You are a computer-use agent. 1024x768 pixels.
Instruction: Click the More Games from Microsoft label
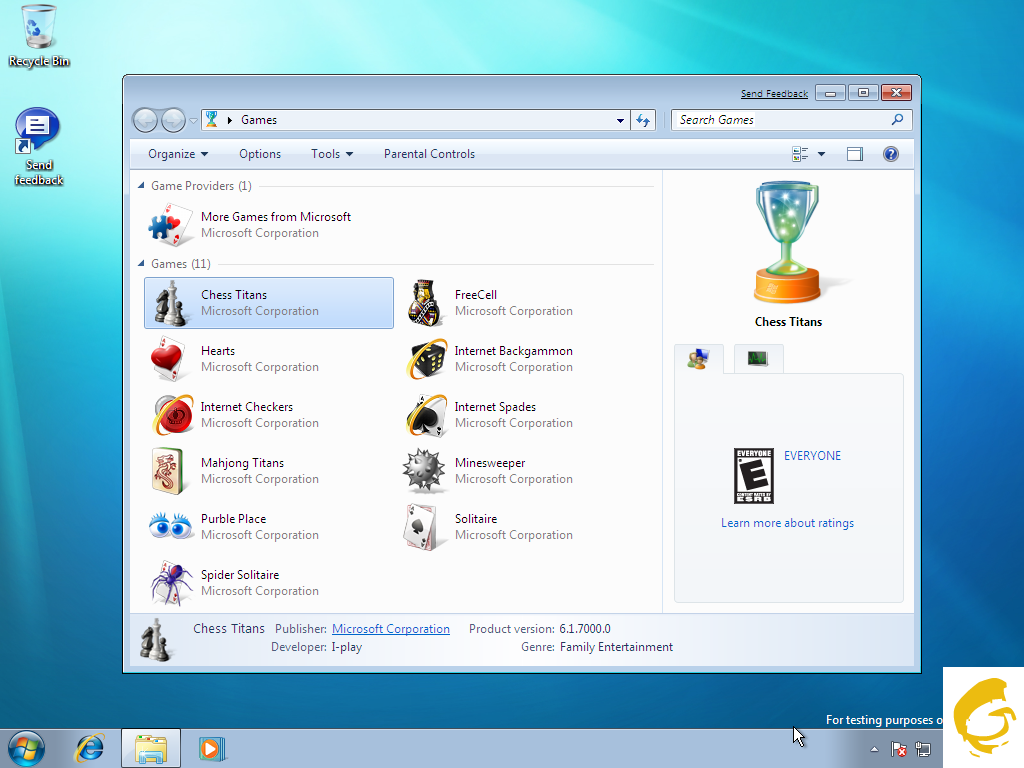tap(276, 217)
